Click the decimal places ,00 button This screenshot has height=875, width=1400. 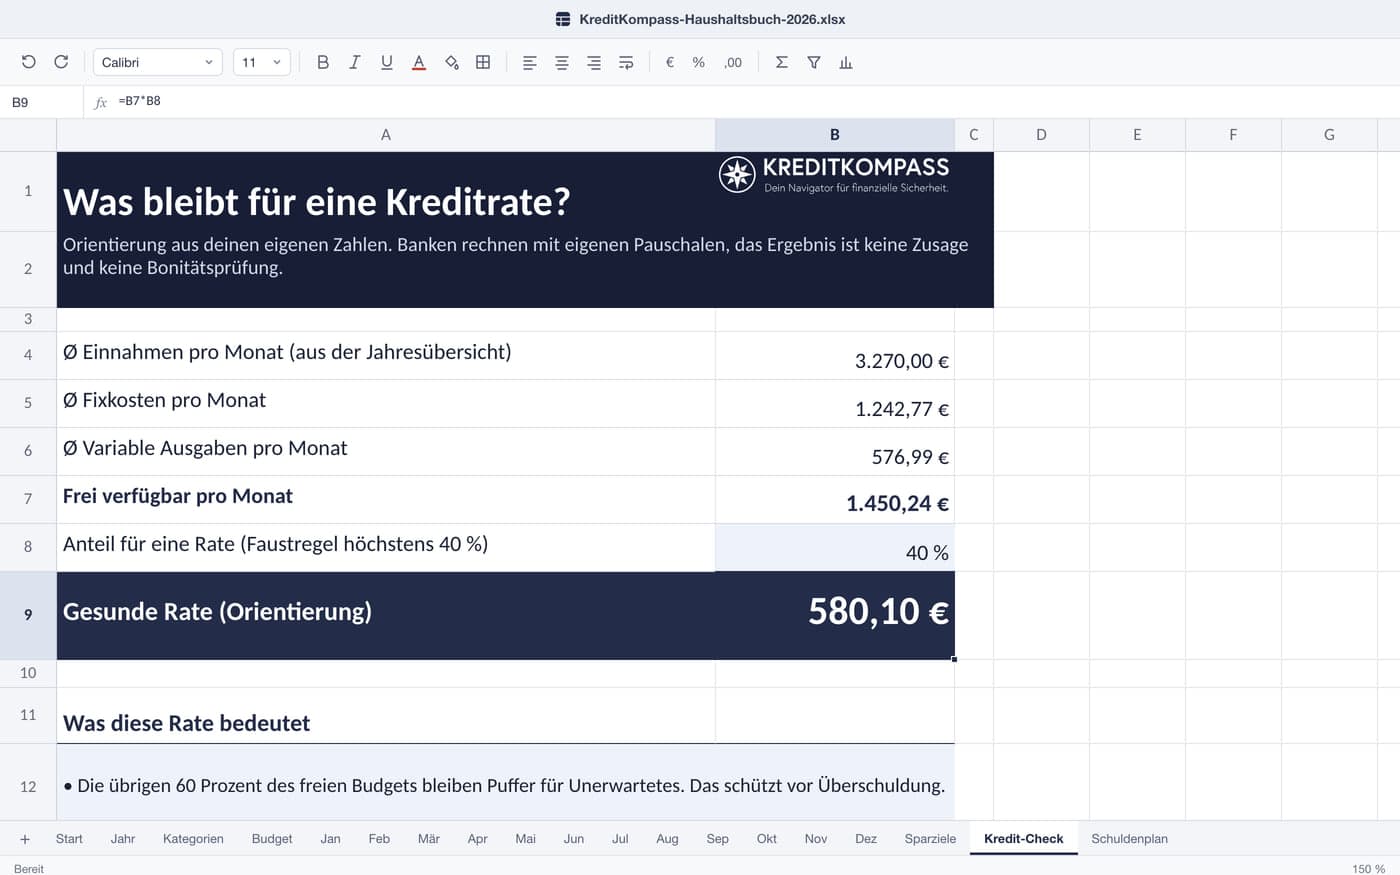click(733, 62)
